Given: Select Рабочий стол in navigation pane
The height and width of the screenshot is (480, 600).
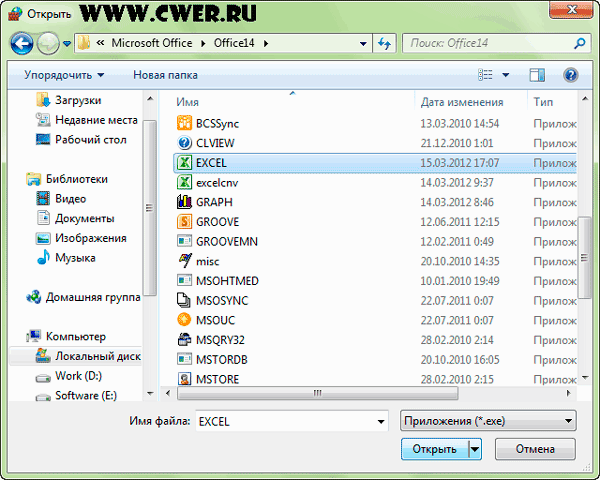Looking at the screenshot, I should 90,140.
